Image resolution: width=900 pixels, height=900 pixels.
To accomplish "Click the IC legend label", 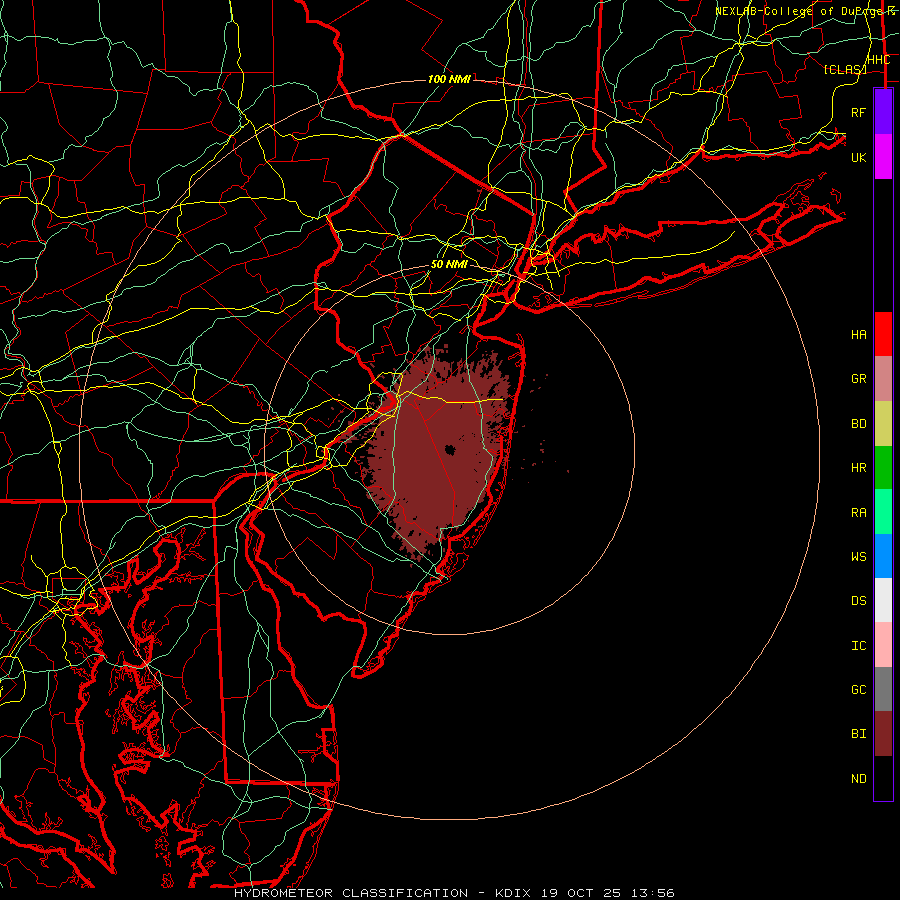I will 859,646.
